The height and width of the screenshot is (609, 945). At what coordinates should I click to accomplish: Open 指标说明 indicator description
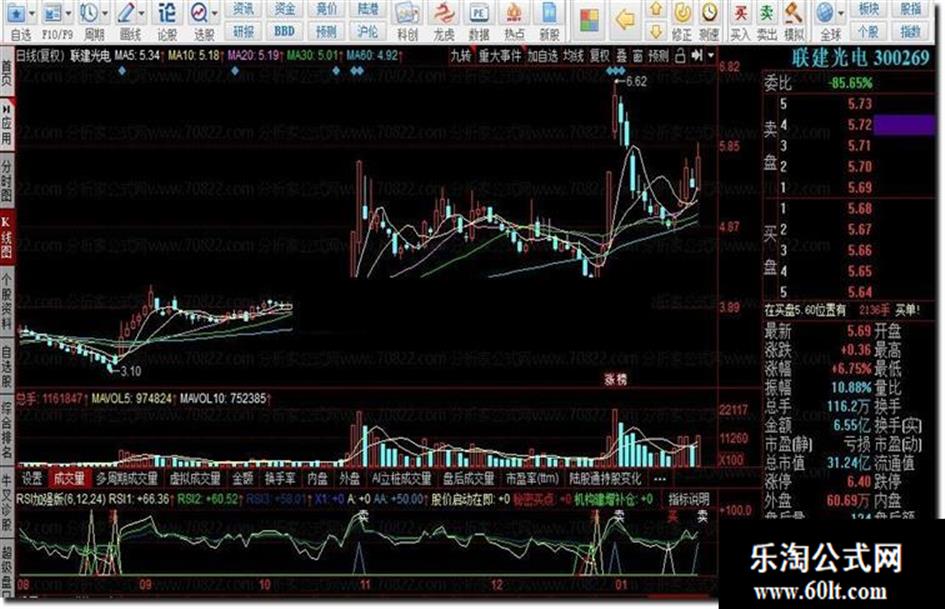point(689,499)
